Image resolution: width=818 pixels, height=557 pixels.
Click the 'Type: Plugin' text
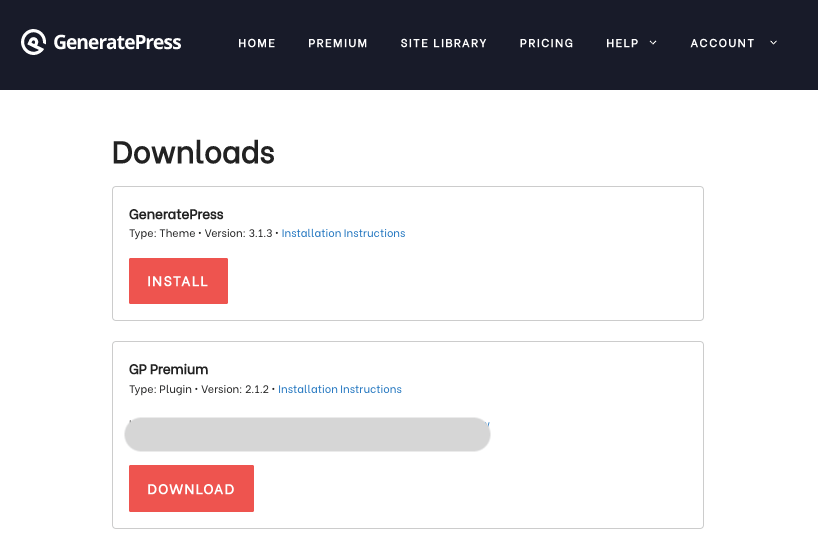click(x=160, y=389)
